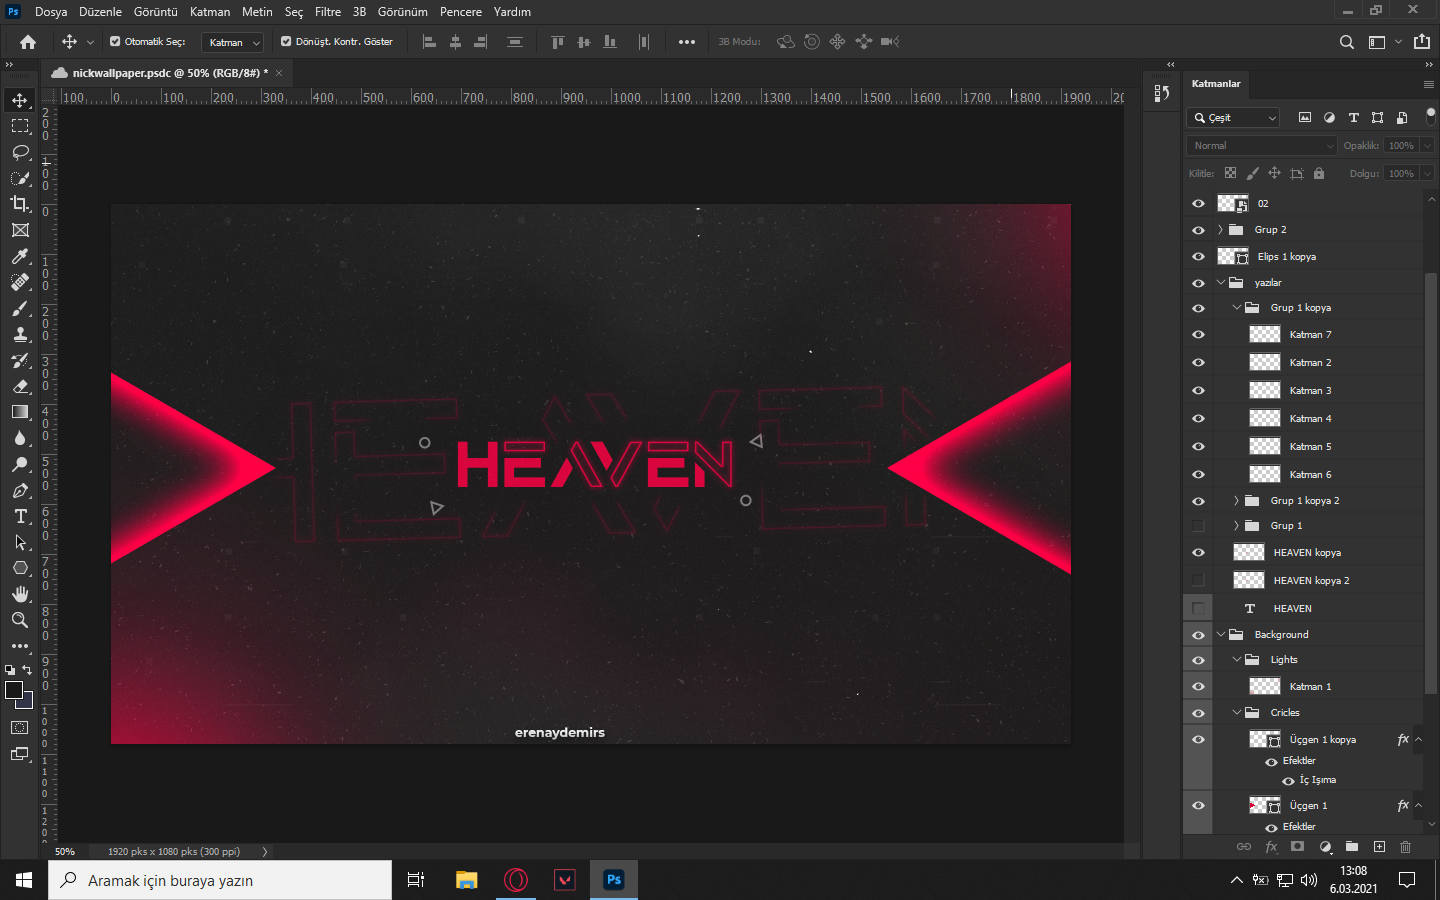Select the Brush tool
Image resolution: width=1440 pixels, height=900 pixels.
pyautogui.click(x=20, y=308)
